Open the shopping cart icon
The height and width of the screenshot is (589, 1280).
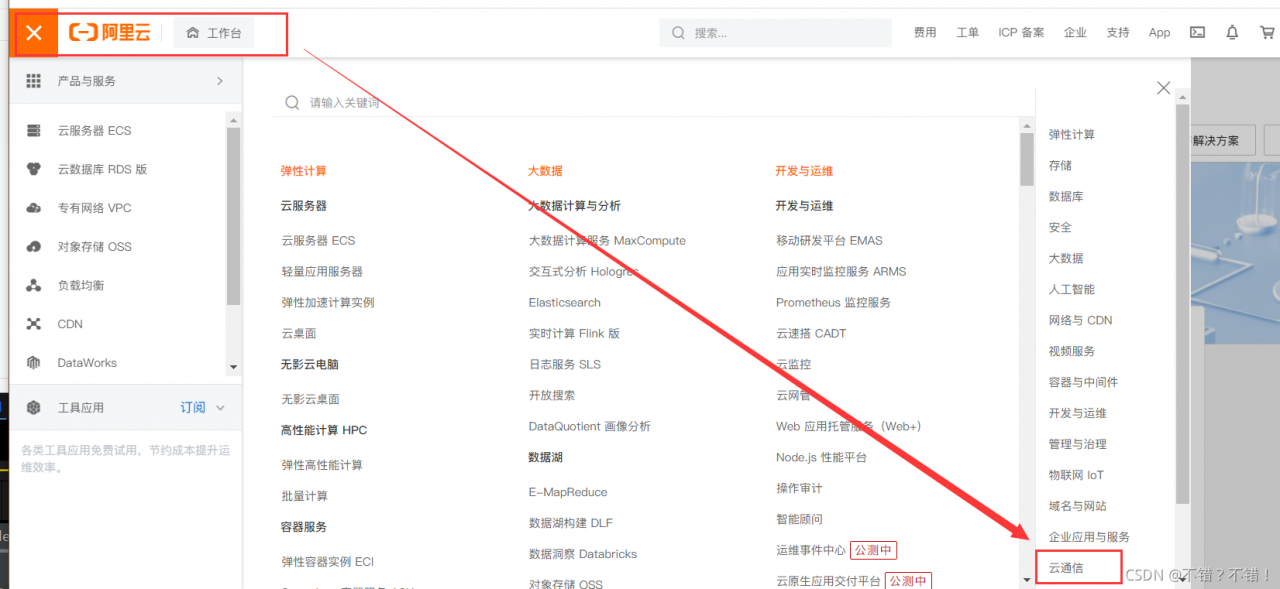[x=1267, y=32]
